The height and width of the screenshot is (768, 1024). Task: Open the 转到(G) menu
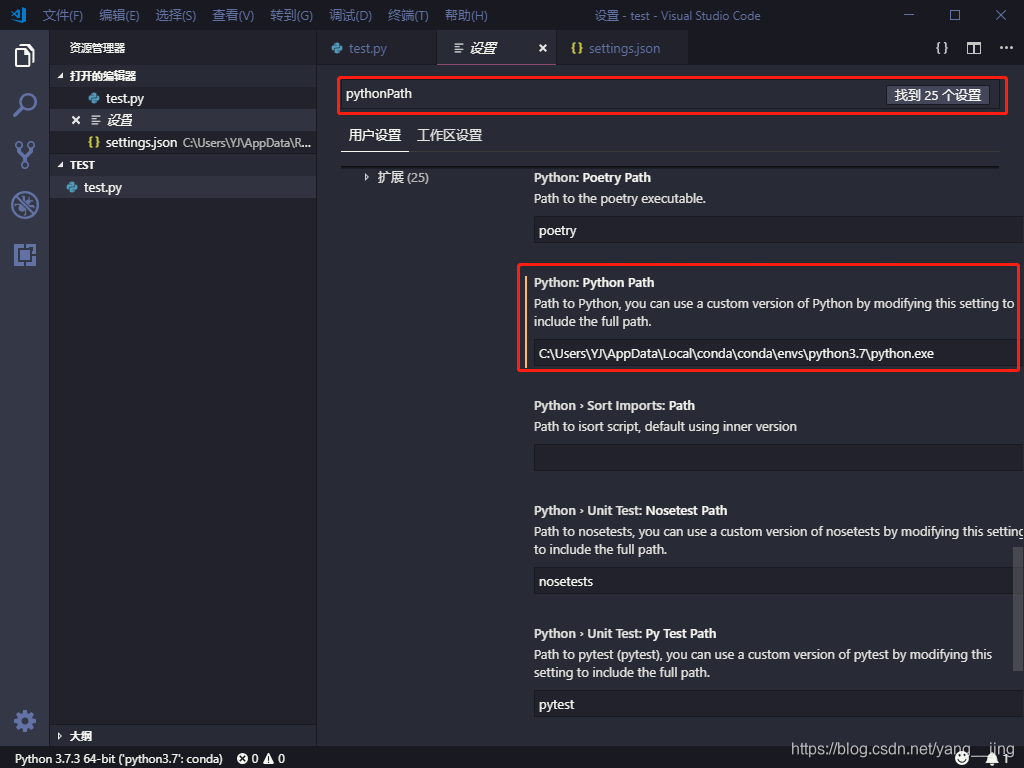[x=291, y=16]
